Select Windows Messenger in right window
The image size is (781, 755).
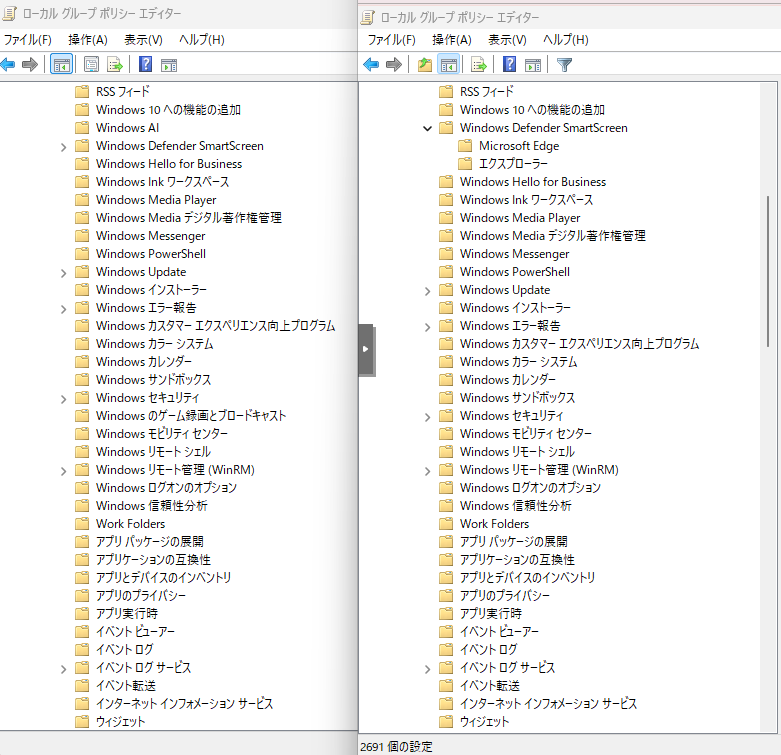point(515,254)
